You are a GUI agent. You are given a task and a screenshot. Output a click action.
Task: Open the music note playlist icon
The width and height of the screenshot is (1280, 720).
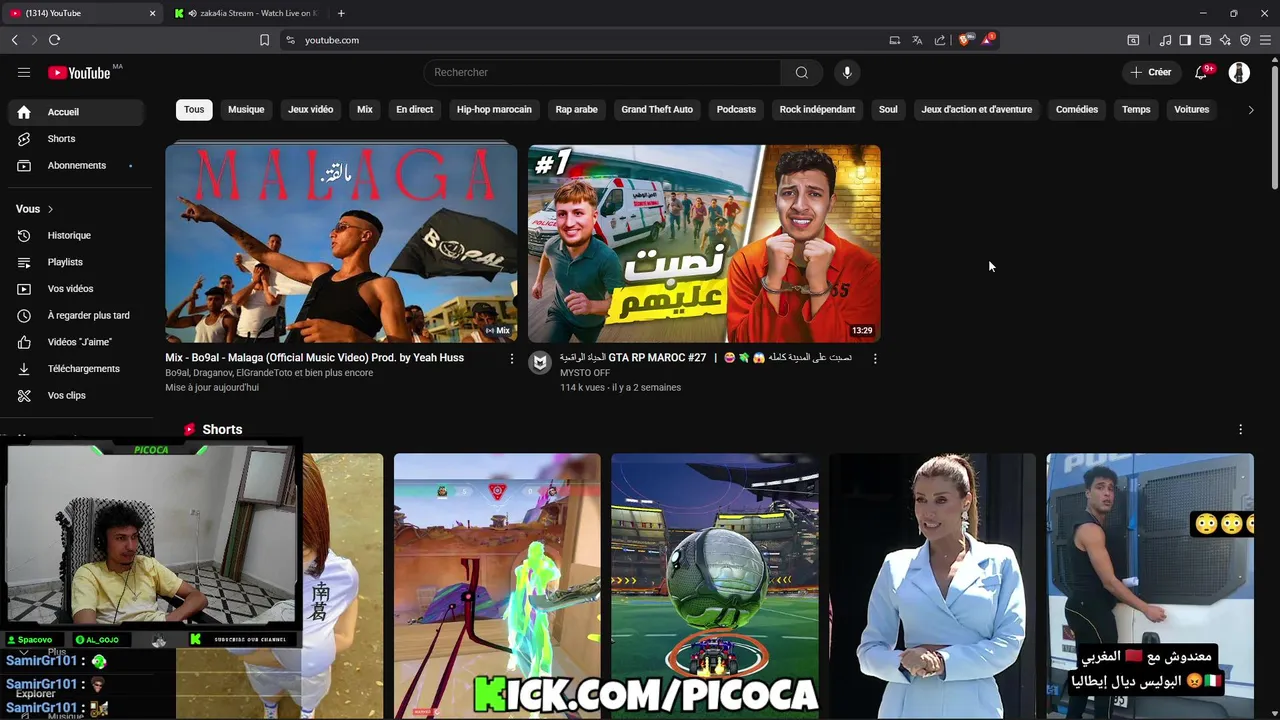click(1165, 40)
